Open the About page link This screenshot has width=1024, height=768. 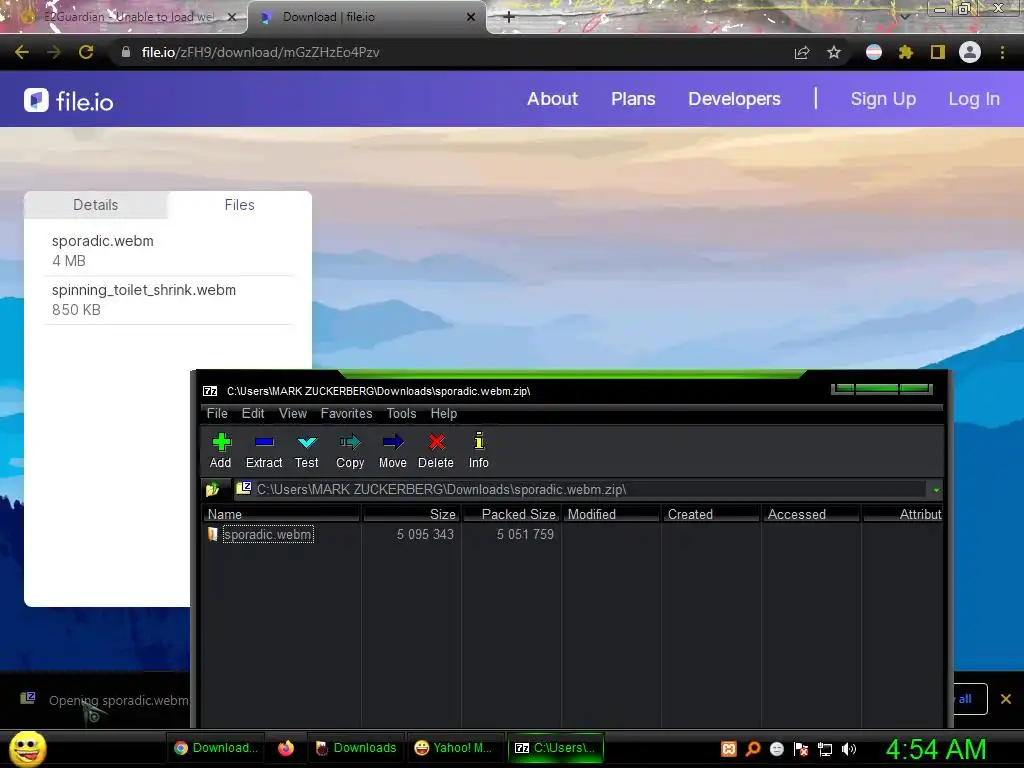point(552,99)
